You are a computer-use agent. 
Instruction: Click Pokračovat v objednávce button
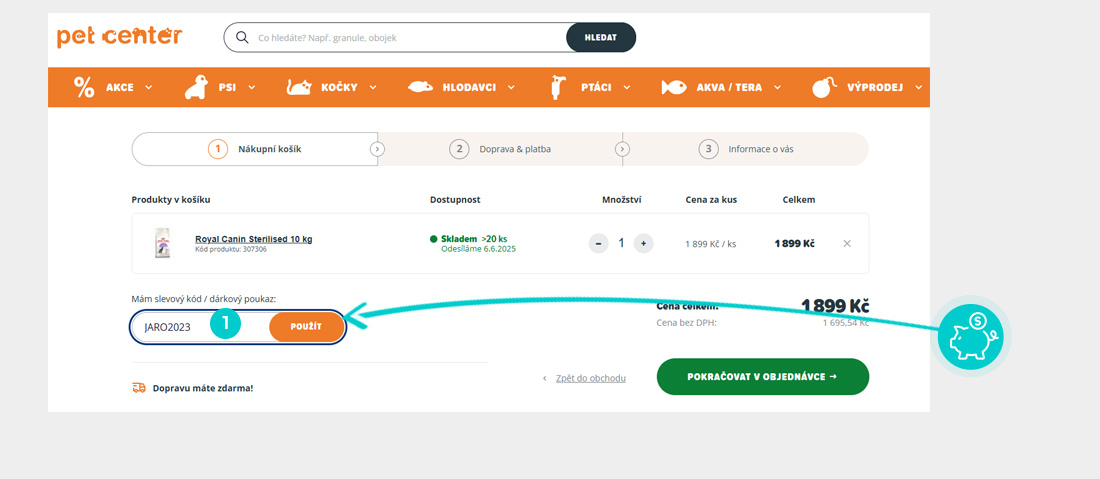762,377
